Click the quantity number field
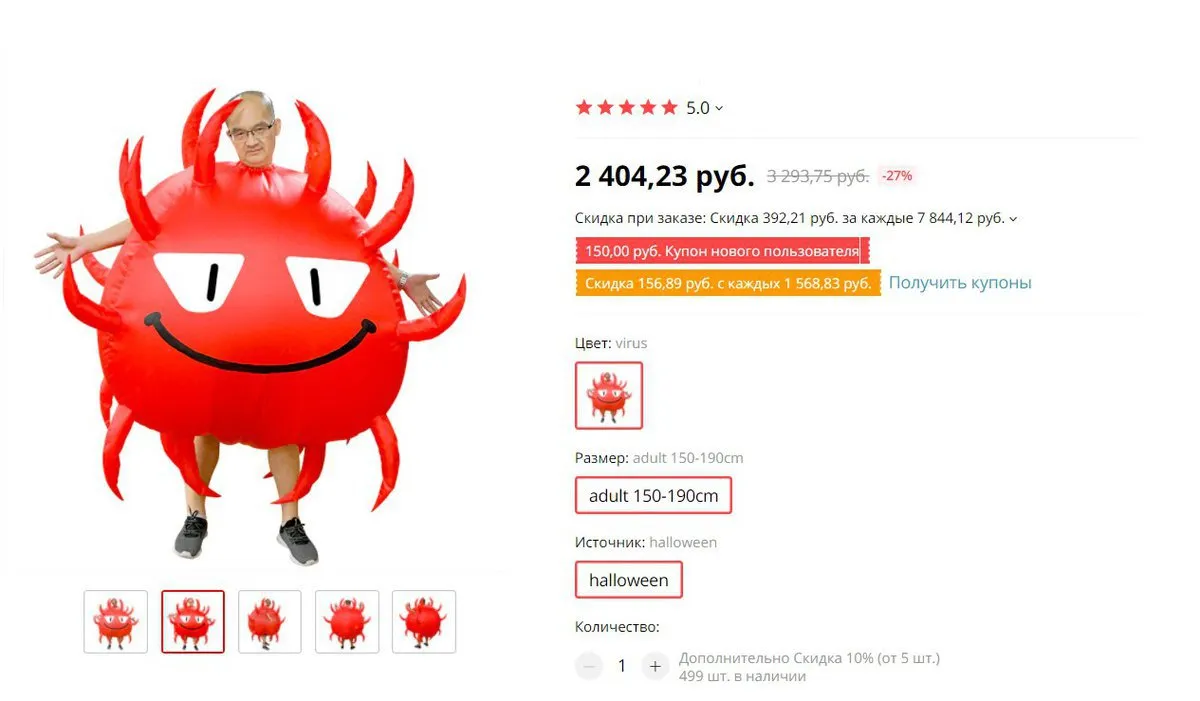Screen dimensions: 1200x701 [622, 666]
